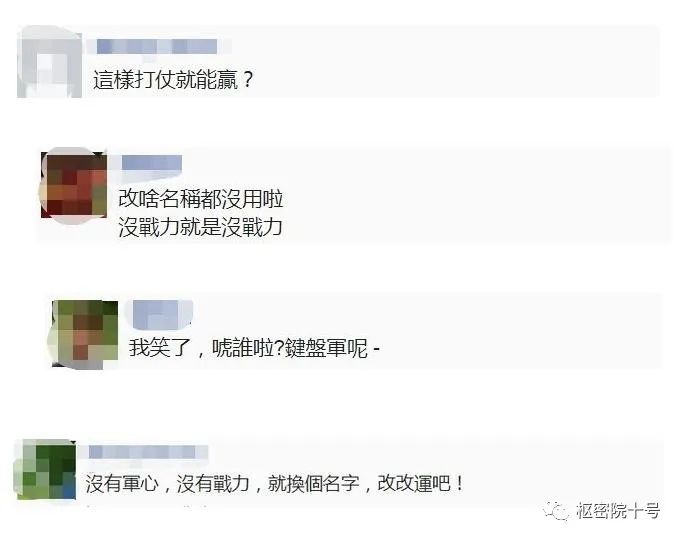Open blurred username above 改啥名稱都沒用啦

click(x=152, y=163)
